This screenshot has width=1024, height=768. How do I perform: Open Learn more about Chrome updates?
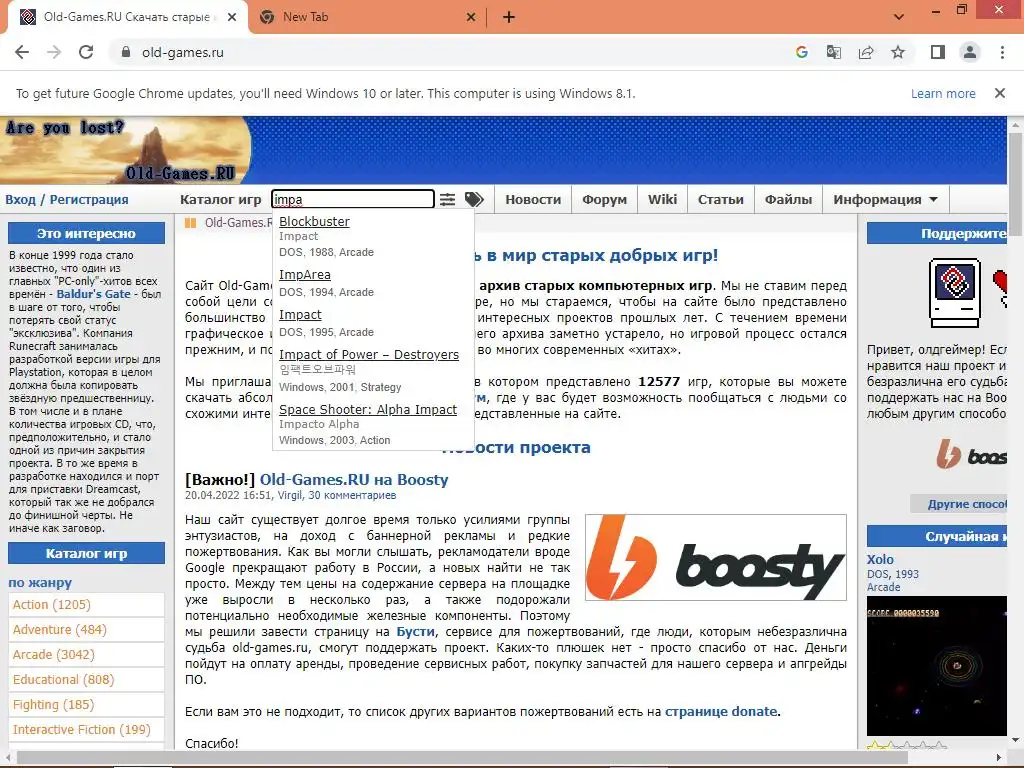point(943,93)
